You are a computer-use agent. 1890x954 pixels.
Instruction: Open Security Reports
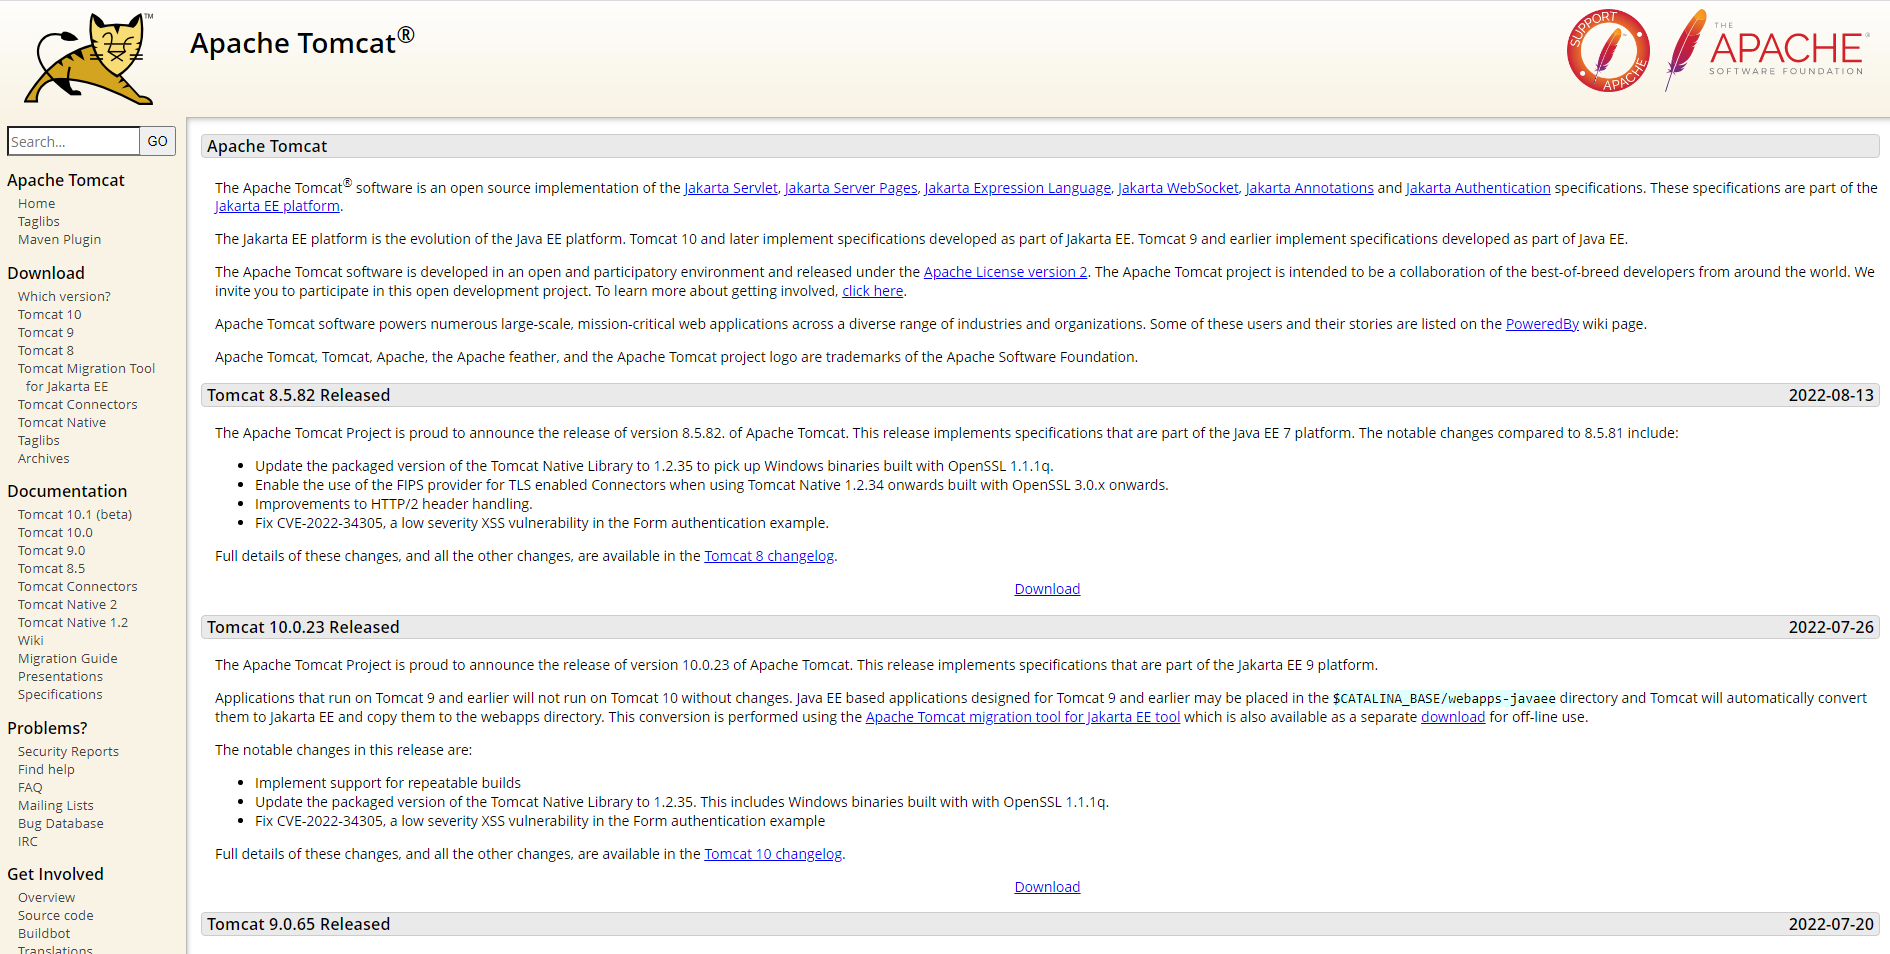68,751
